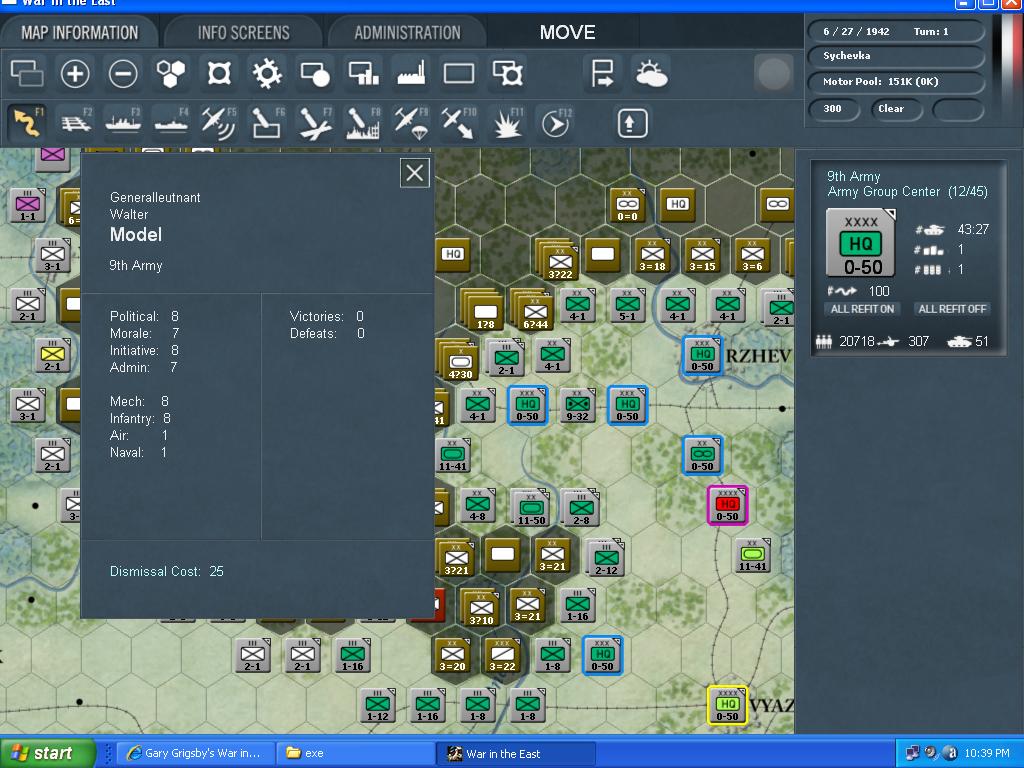Click the bar chart with square icon
The width and height of the screenshot is (1024, 768).
click(x=363, y=73)
